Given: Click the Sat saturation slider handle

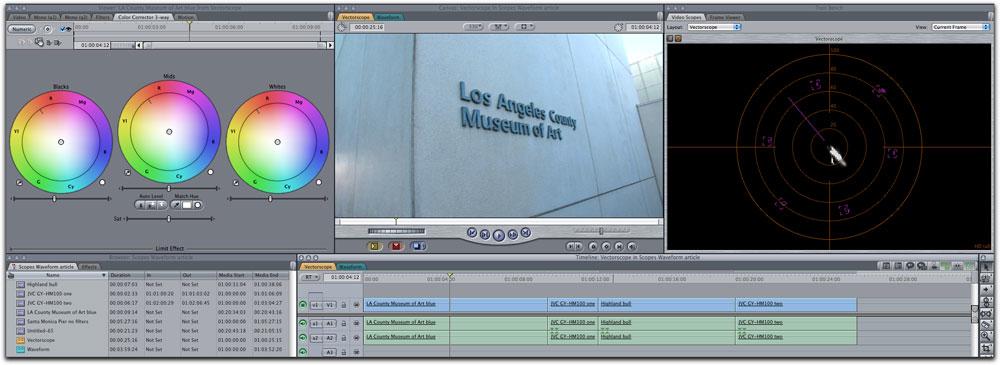Looking at the screenshot, I should (x=169, y=219).
